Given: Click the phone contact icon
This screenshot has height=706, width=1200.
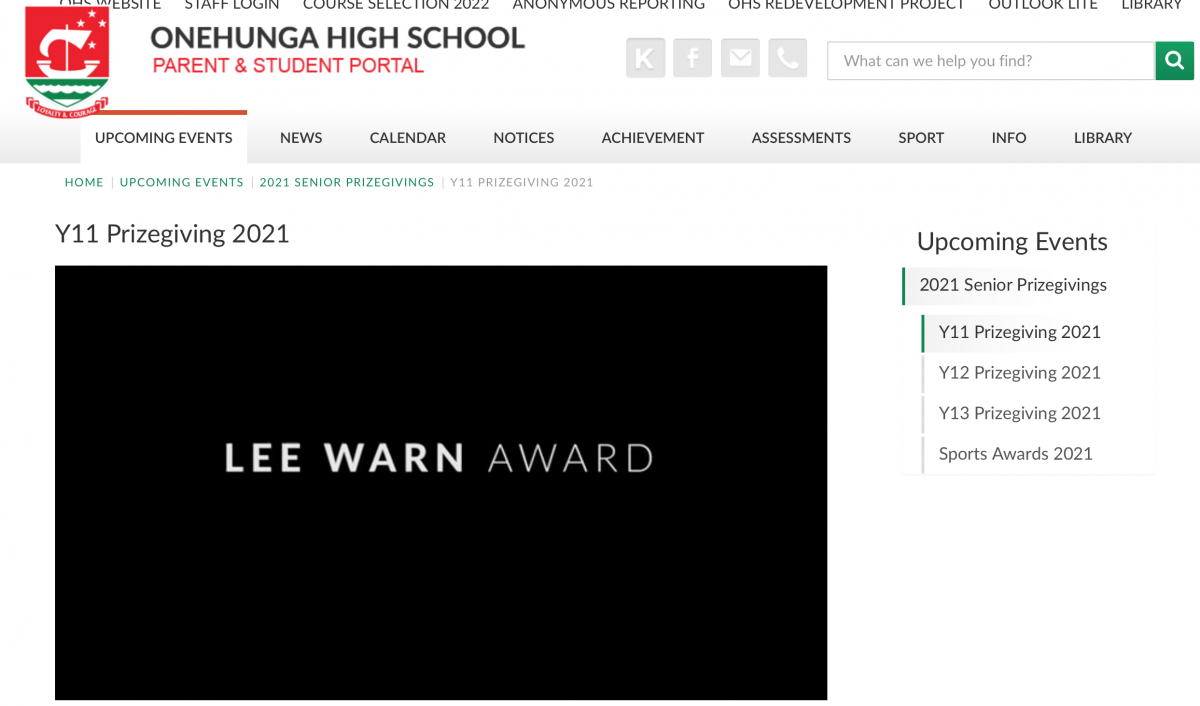Looking at the screenshot, I should (x=787, y=59).
